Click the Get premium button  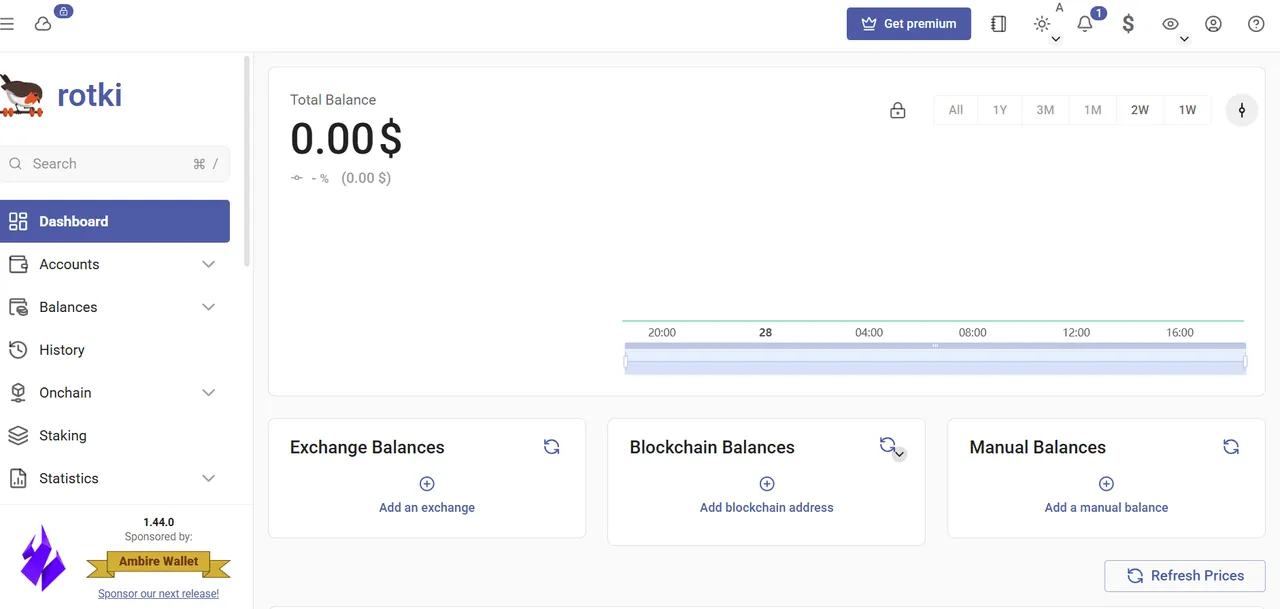coord(909,24)
